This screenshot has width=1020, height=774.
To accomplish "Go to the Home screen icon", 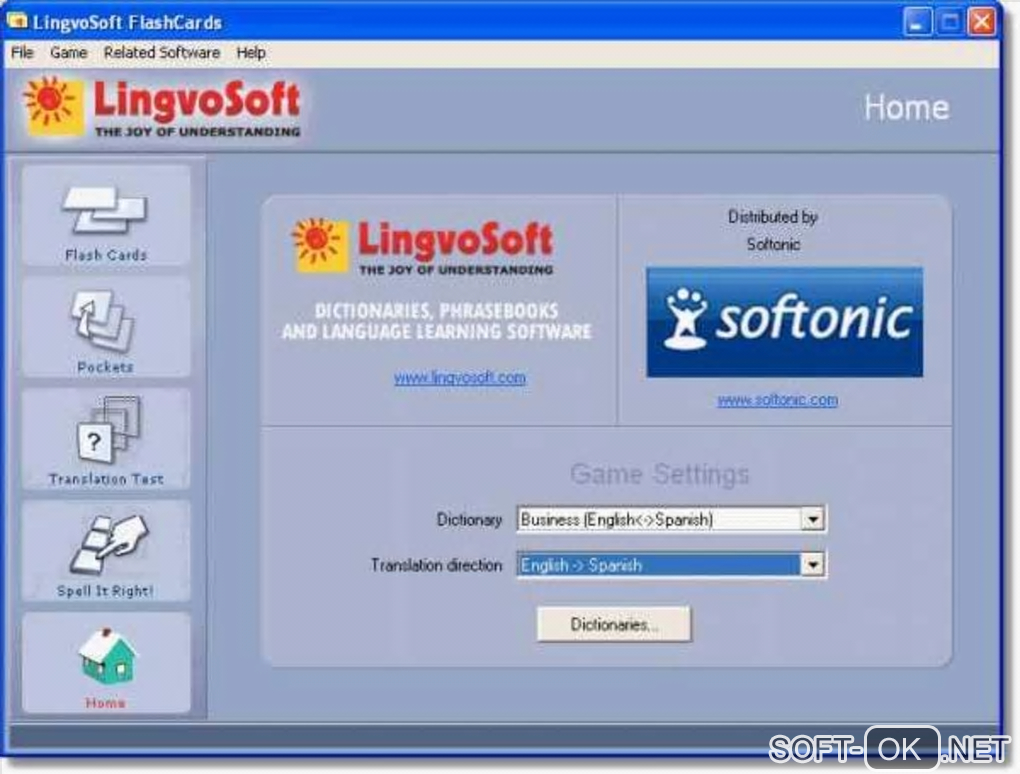I will click(x=106, y=663).
